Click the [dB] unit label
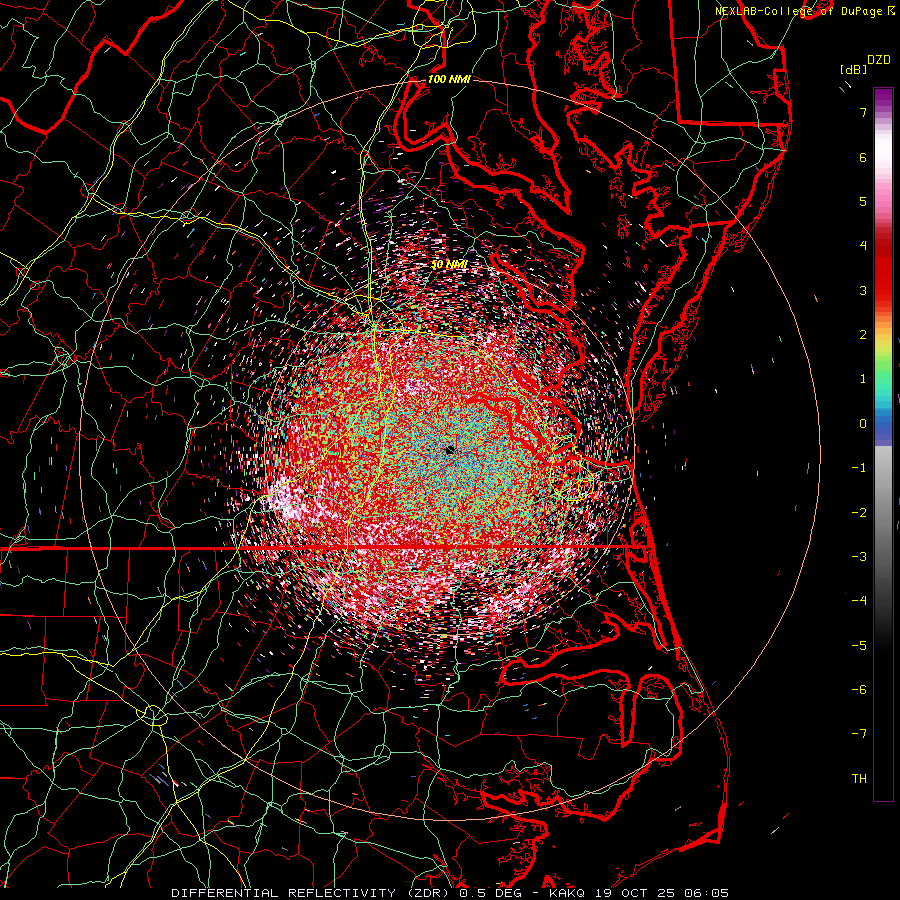This screenshot has height=900, width=900. (x=854, y=69)
